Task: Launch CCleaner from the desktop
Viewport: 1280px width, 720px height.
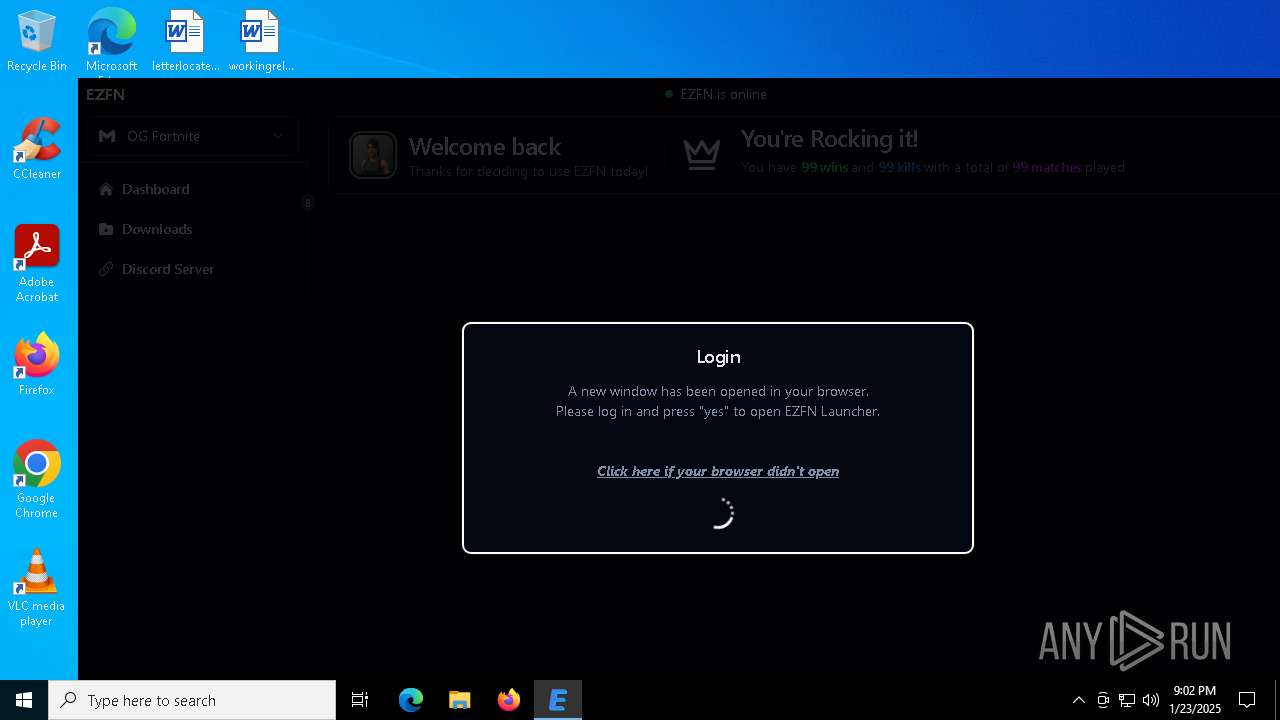Action: click(x=37, y=150)
